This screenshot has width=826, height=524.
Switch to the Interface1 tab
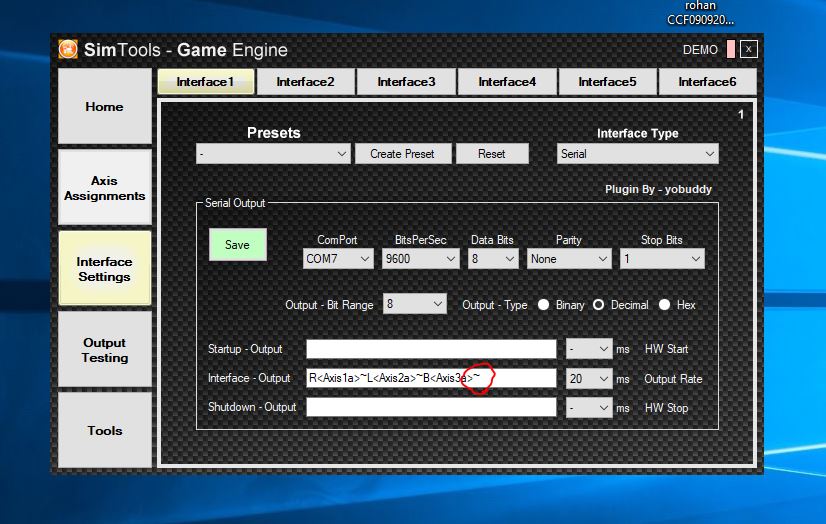tap(205, 82)
